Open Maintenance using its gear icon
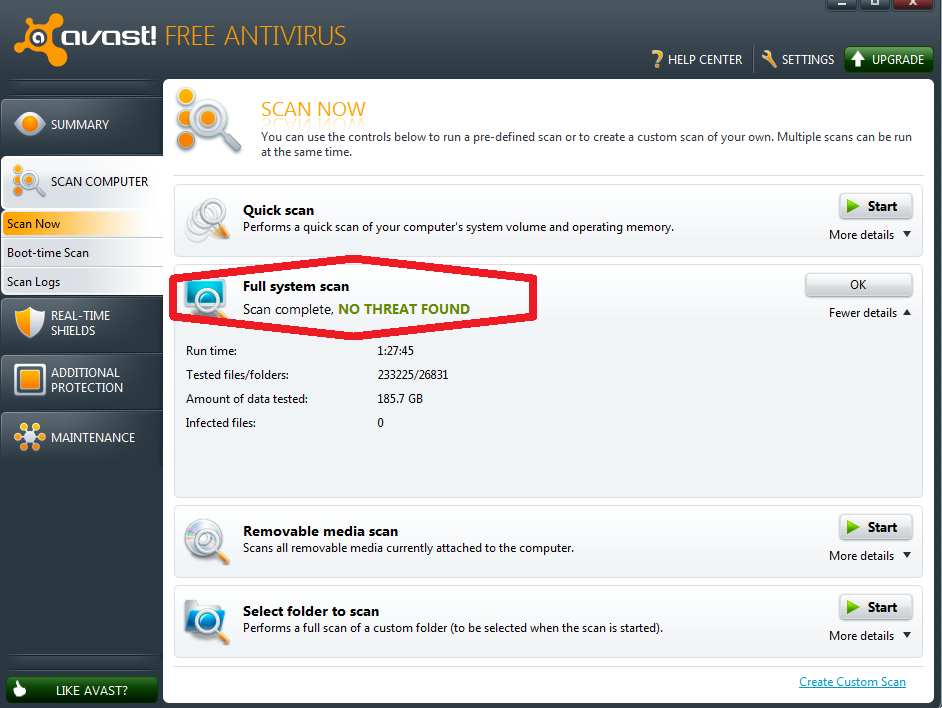Image resolution: width=942 pixels, height=708 pixels. tap(29, 437)
